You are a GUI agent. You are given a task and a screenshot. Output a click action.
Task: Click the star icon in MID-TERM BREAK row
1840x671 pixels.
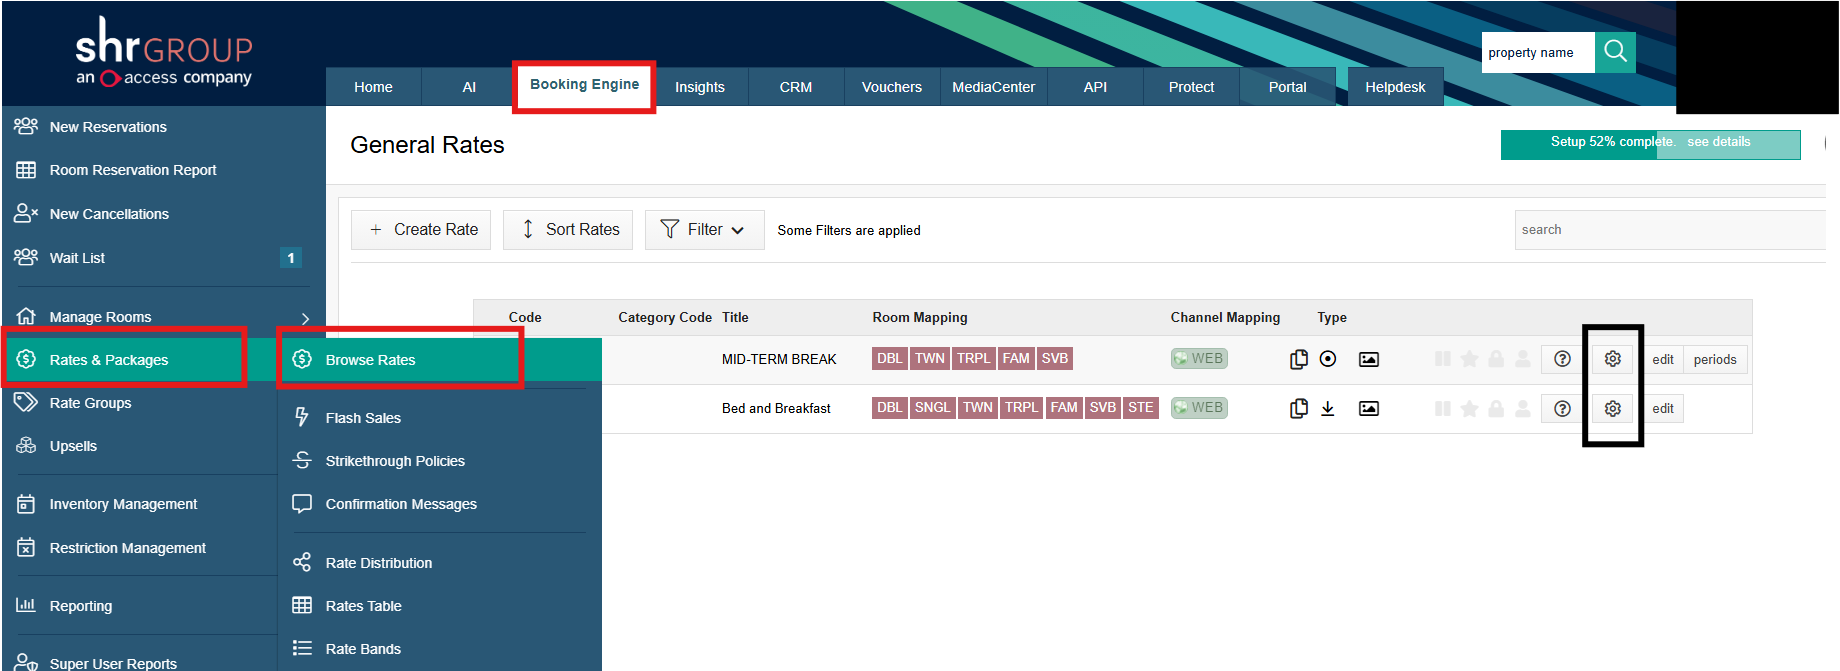click(x=1469, y=359)
